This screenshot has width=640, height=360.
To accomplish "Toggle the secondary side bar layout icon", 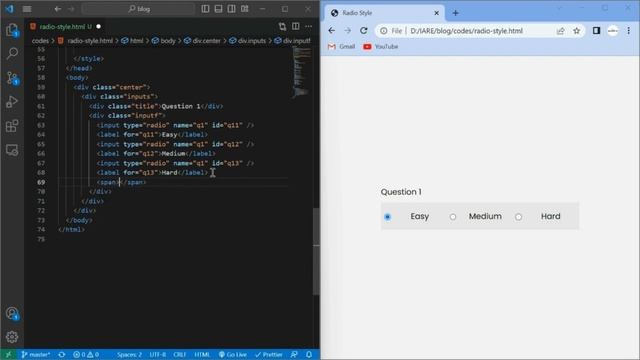I will click(x=231, y=9).
